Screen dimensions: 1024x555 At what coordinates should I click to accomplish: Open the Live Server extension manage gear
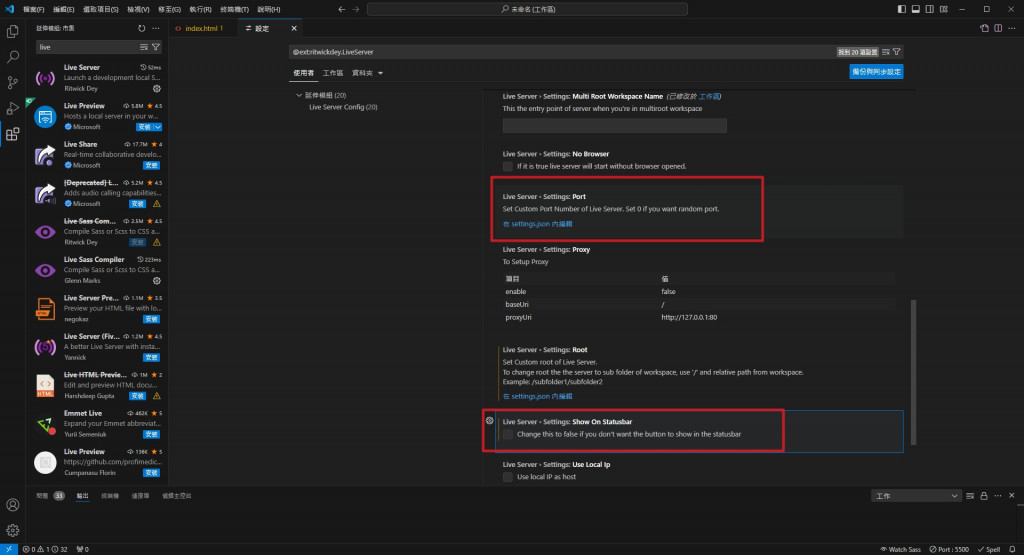[x=157, y=89]
